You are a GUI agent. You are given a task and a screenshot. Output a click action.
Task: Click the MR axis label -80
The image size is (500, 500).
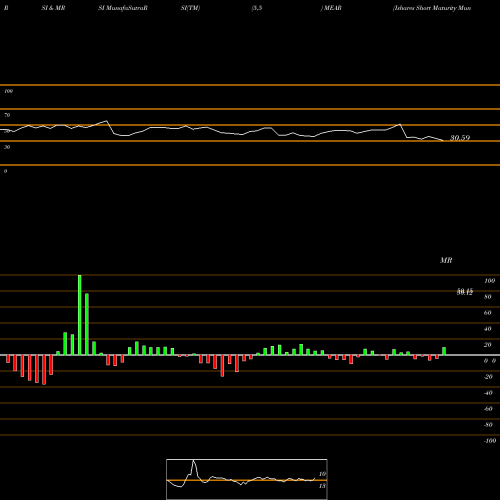coord(488,425)
